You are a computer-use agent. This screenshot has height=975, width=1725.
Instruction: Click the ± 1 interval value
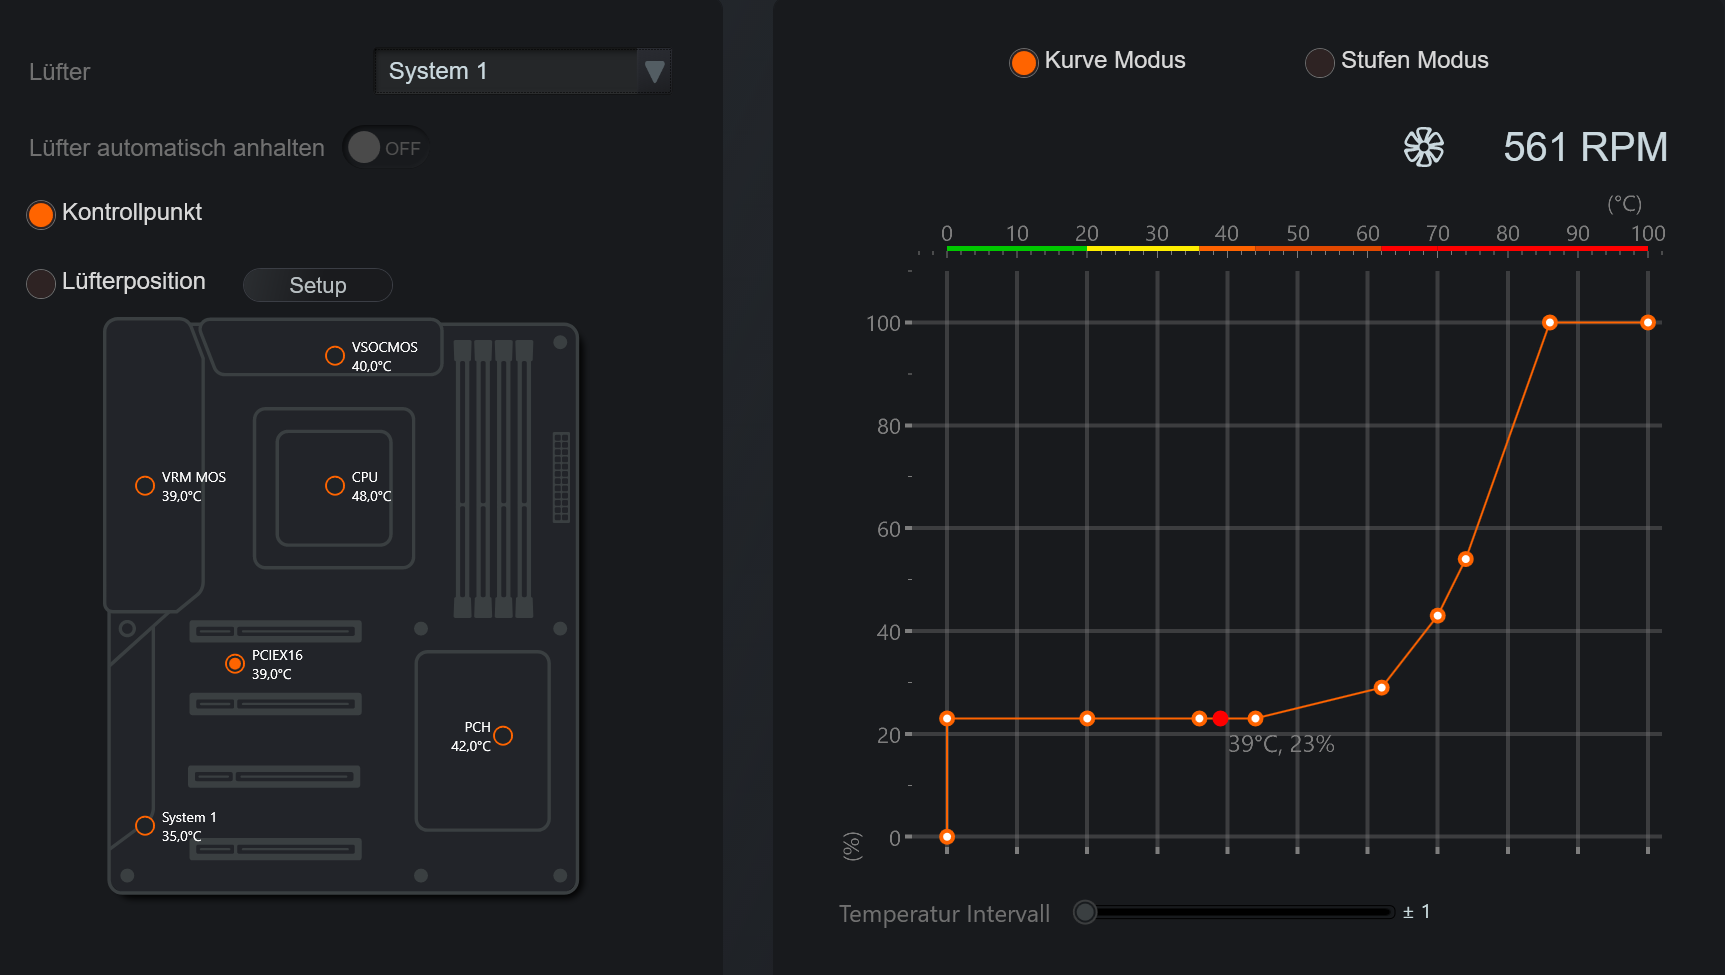(1416, 911)
